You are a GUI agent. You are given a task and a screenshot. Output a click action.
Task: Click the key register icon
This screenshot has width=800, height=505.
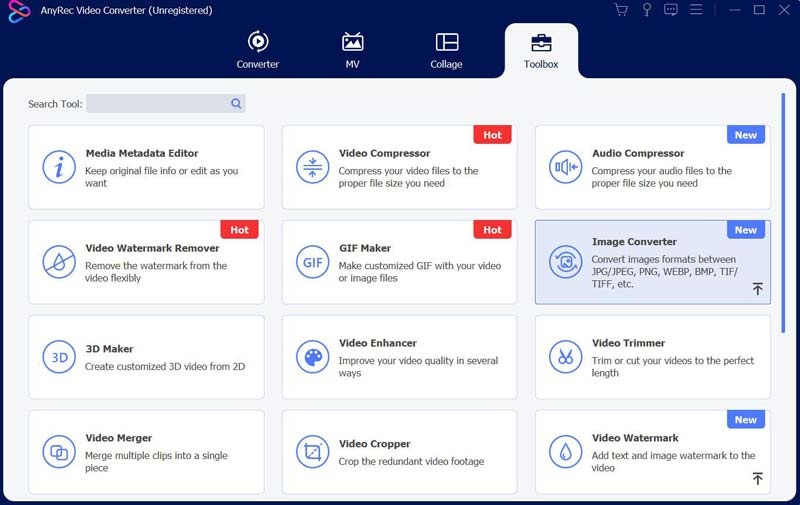647,10
